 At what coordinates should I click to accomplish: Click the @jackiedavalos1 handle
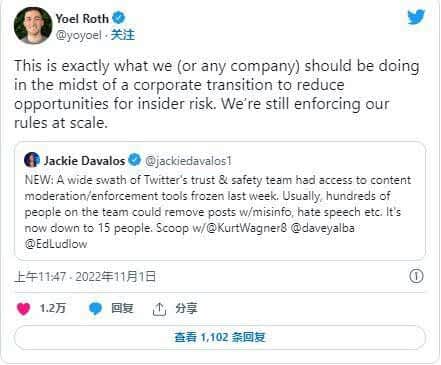(188, 161)
